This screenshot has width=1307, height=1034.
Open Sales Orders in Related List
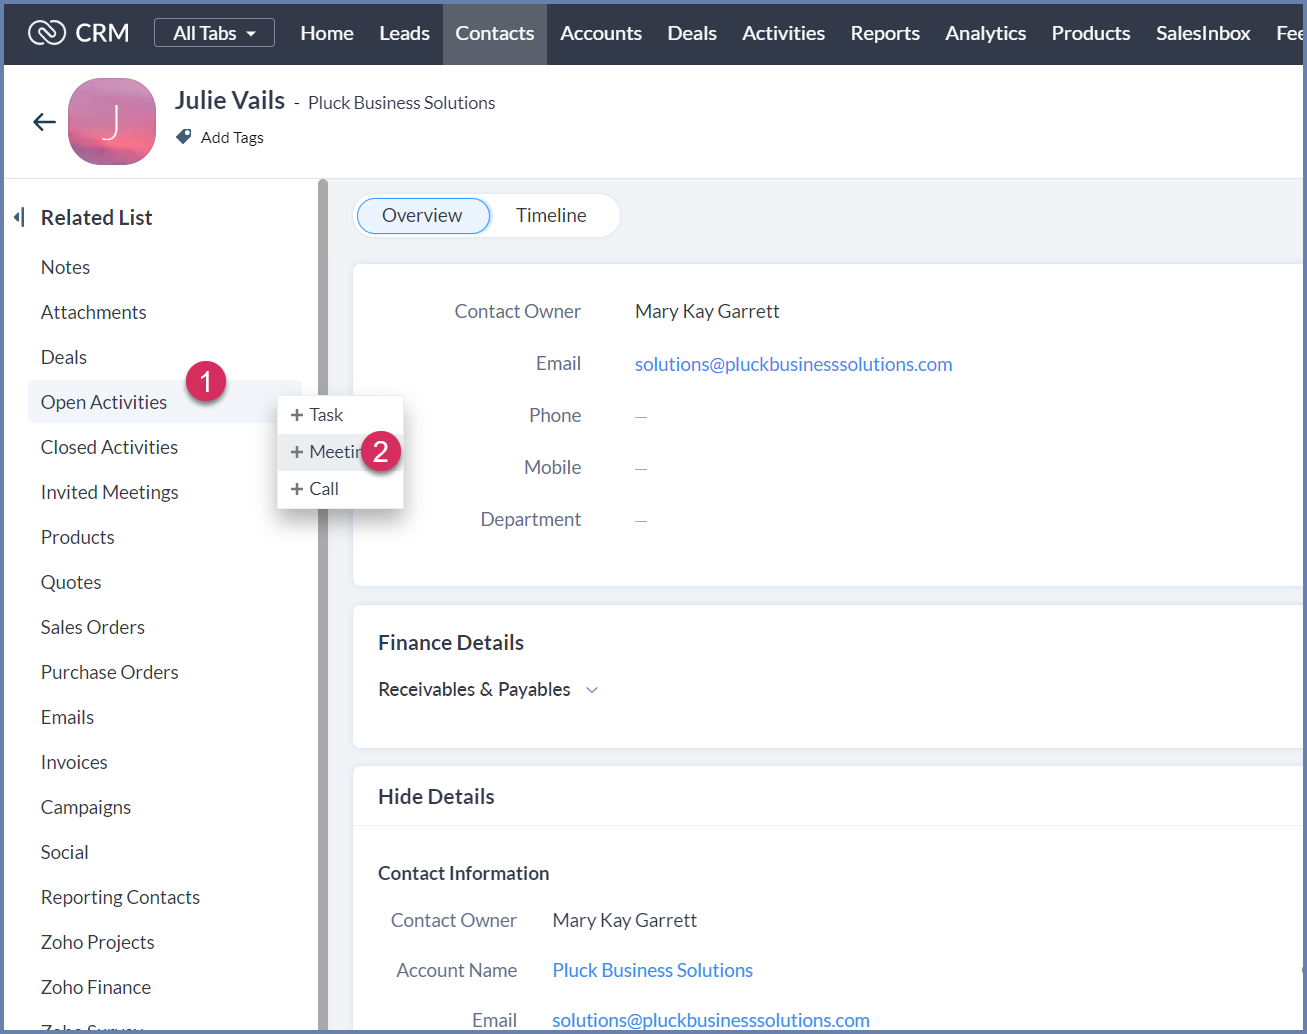[93, 627]
